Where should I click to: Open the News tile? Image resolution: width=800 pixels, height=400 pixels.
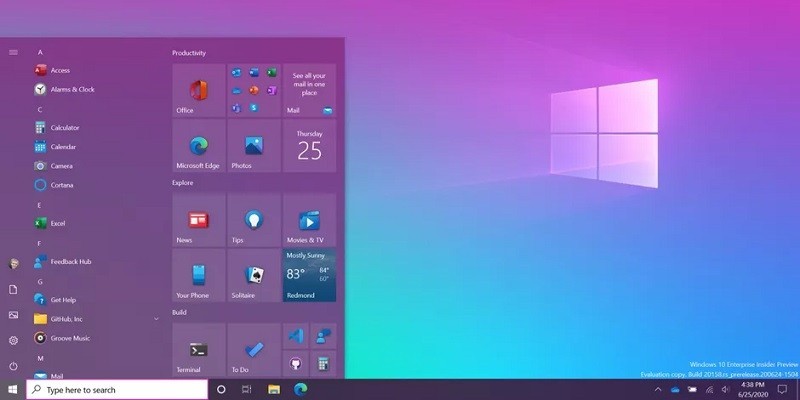198,220
